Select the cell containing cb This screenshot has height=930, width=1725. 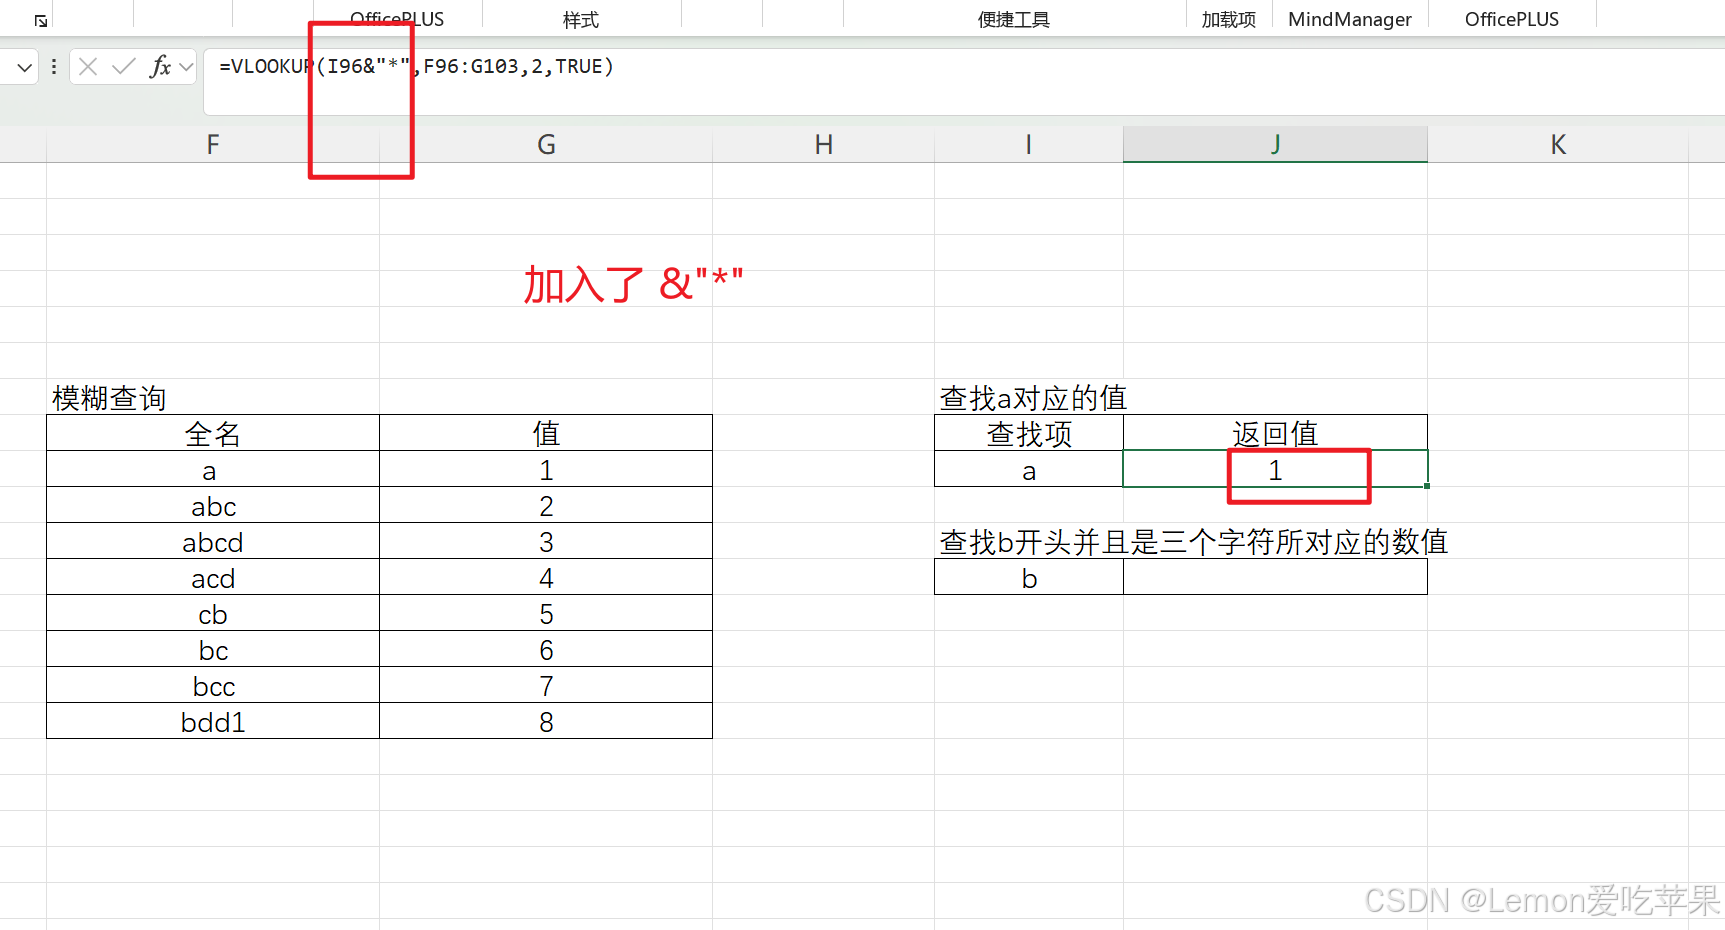[213, 613]
